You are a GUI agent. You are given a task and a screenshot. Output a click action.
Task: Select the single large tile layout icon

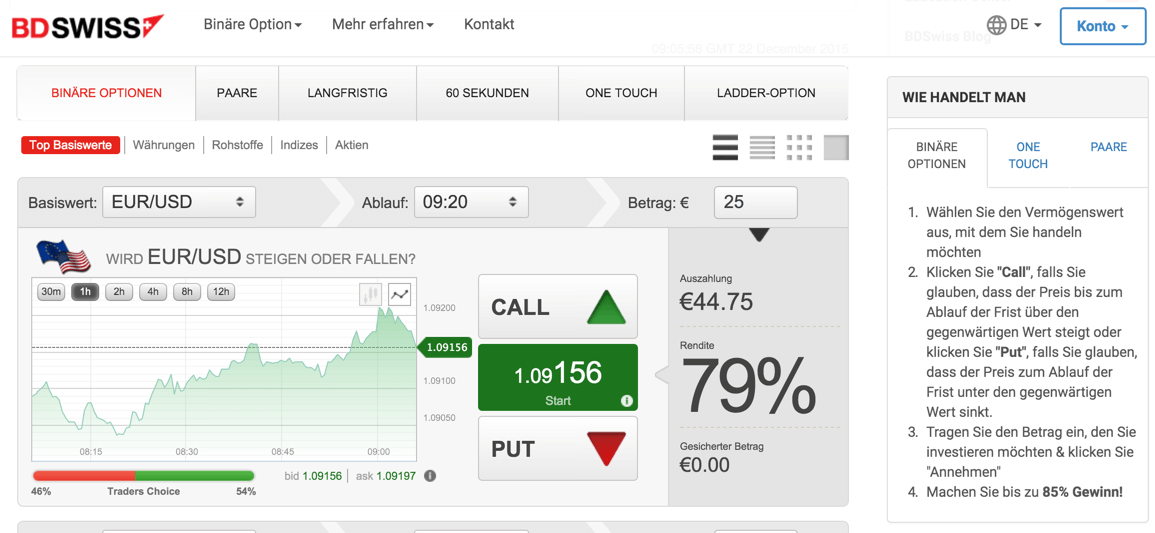pyautogui.click(x=836, y=147)
